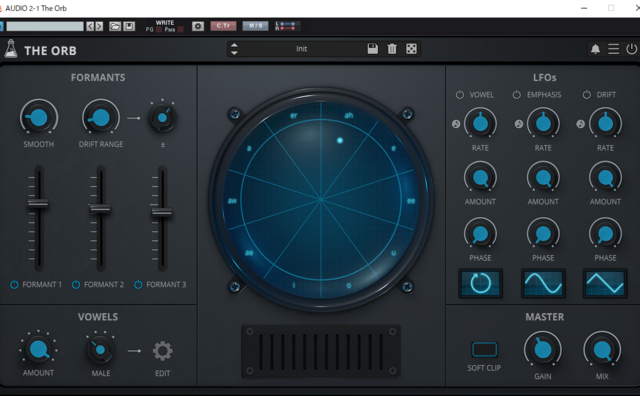Click the DRIFT LFO RATE knob
The height and width of the screenshot is (396, 640).
pos(605,123)
